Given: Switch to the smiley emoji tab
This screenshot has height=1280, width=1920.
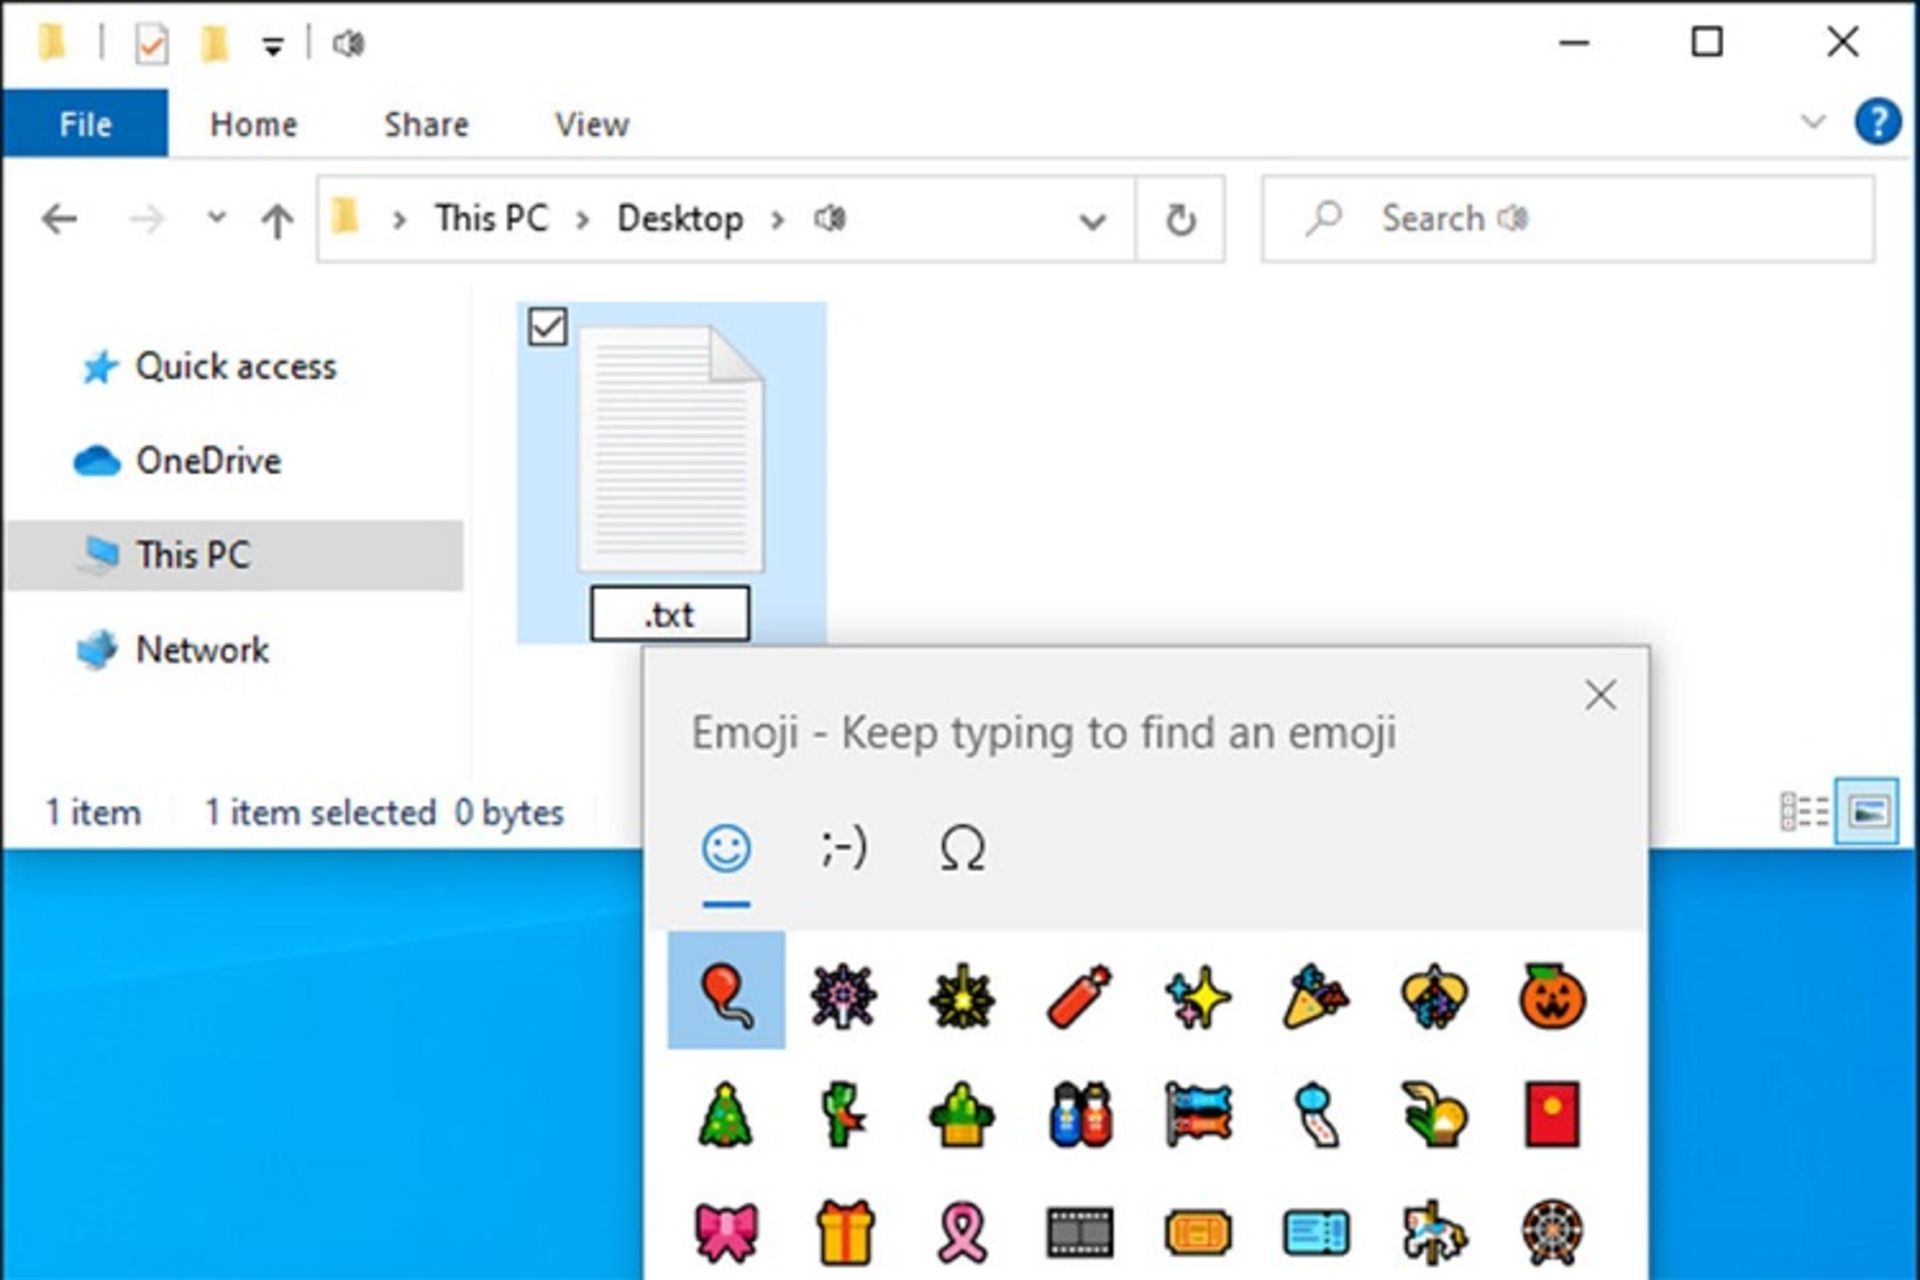Looking at the screenshot, I should [726, 849].
